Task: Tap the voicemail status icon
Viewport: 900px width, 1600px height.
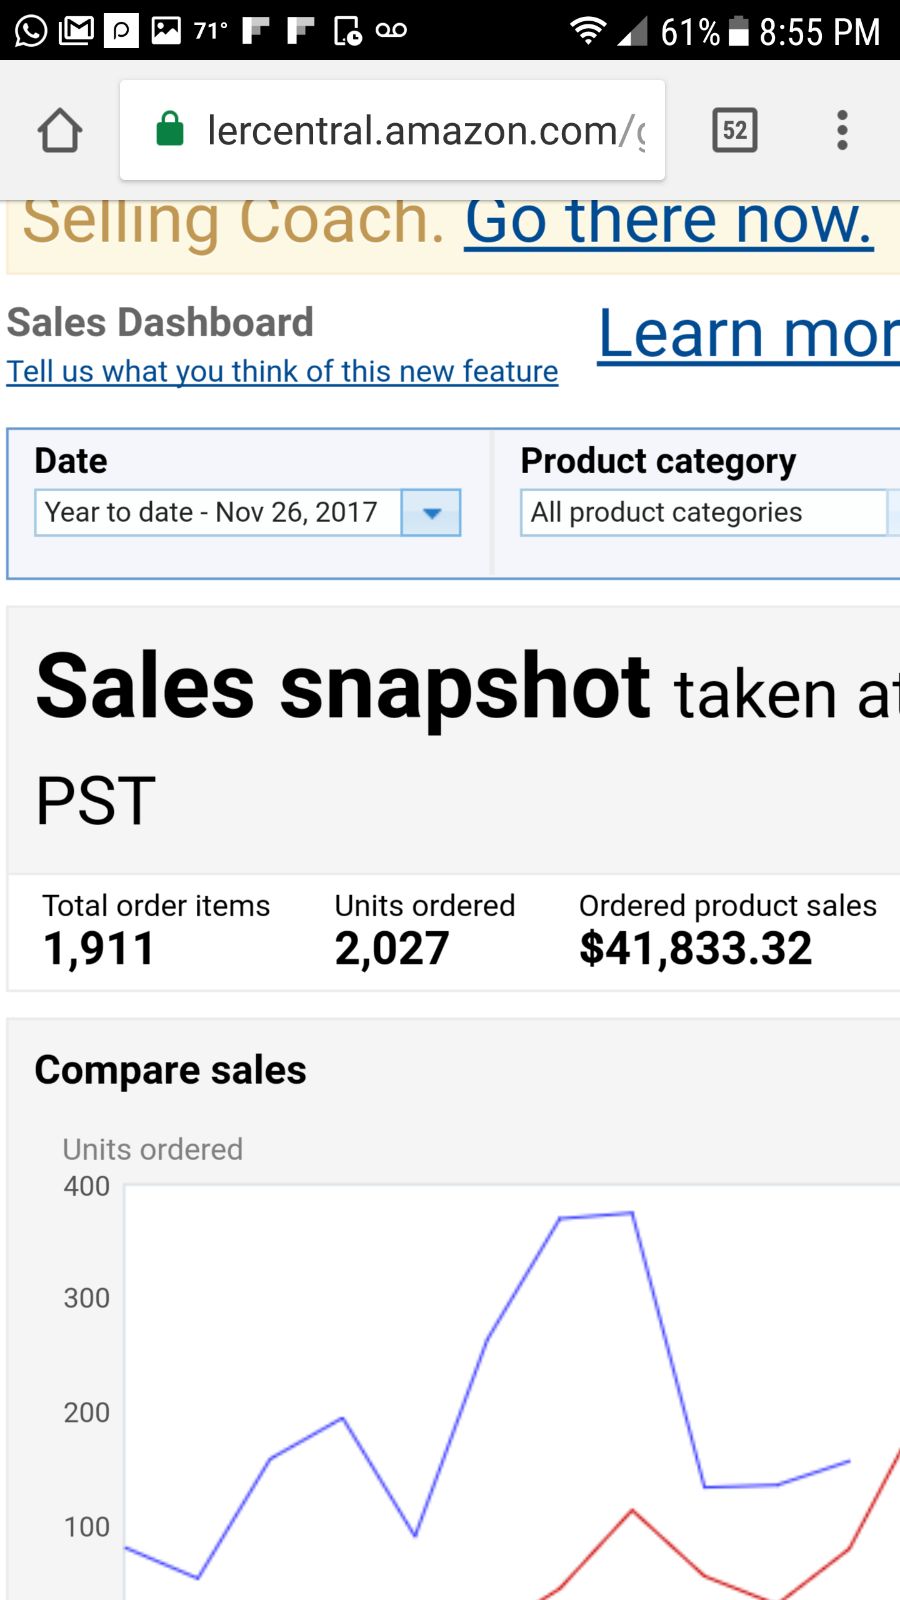Action: 391,30
